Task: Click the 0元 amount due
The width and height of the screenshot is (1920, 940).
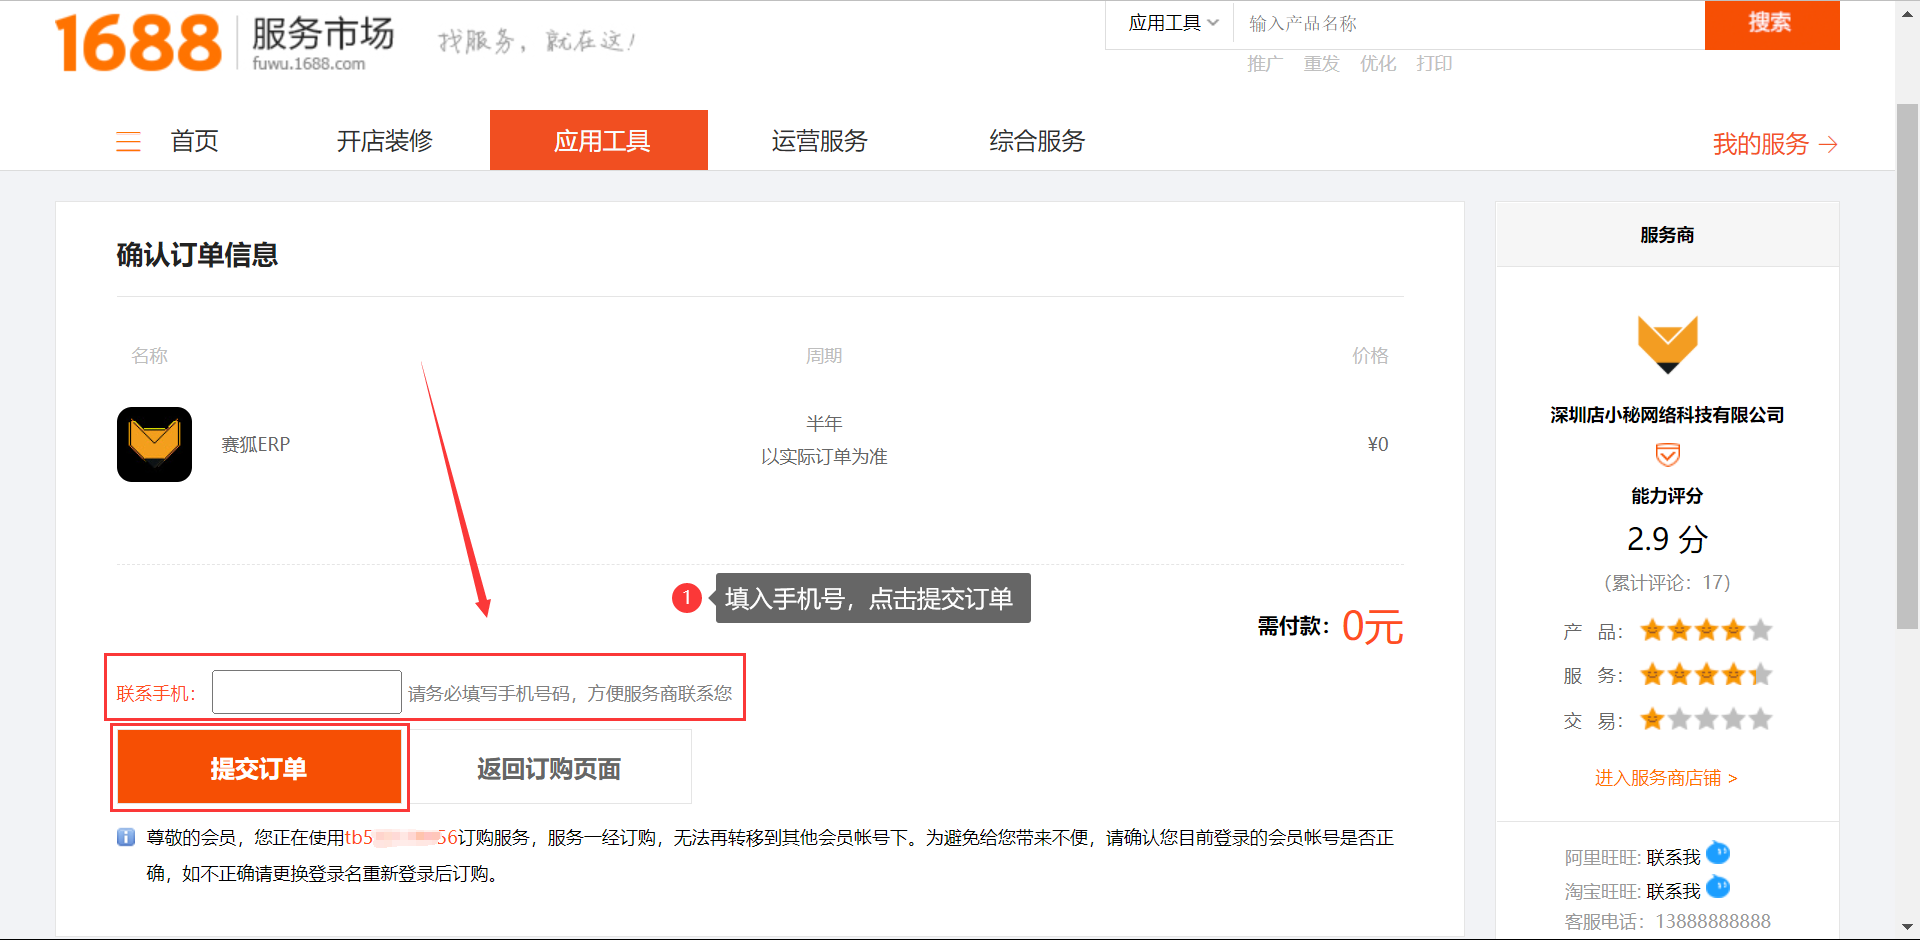Action: 1372,627
